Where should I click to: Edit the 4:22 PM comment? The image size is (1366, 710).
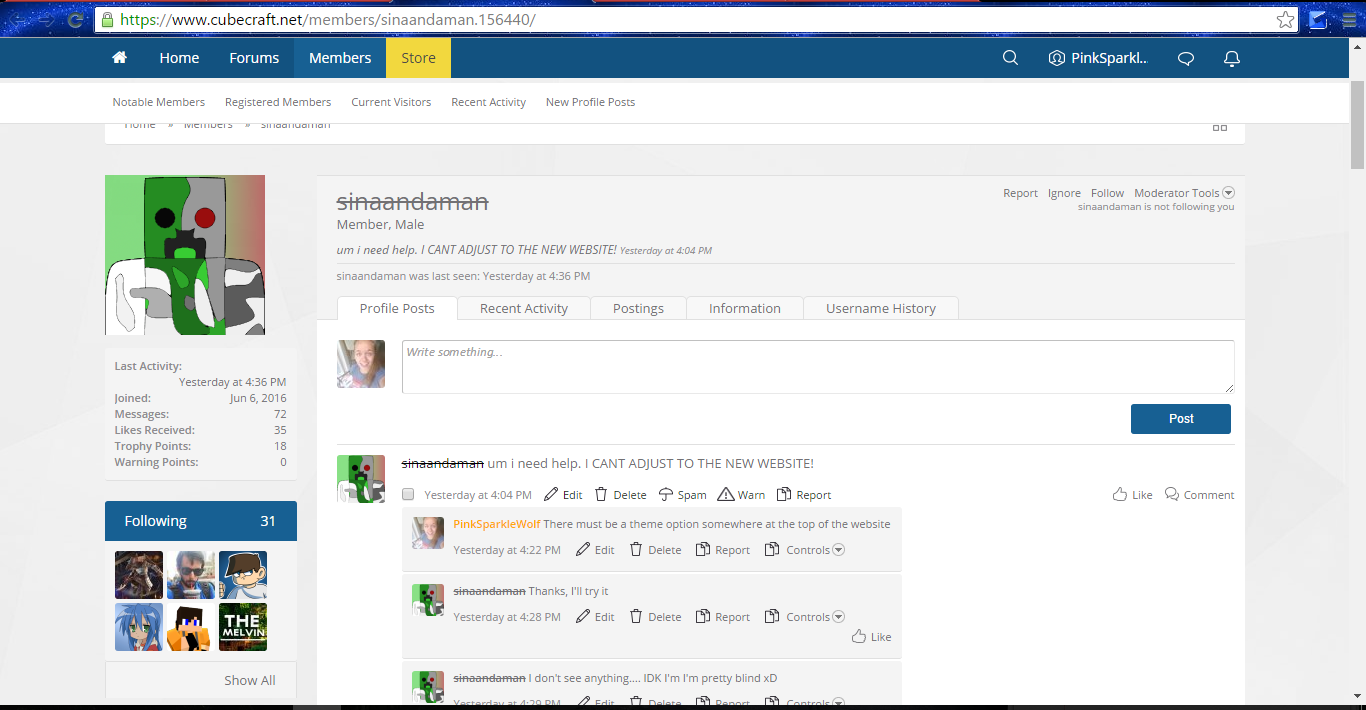[x=595, y=550]
